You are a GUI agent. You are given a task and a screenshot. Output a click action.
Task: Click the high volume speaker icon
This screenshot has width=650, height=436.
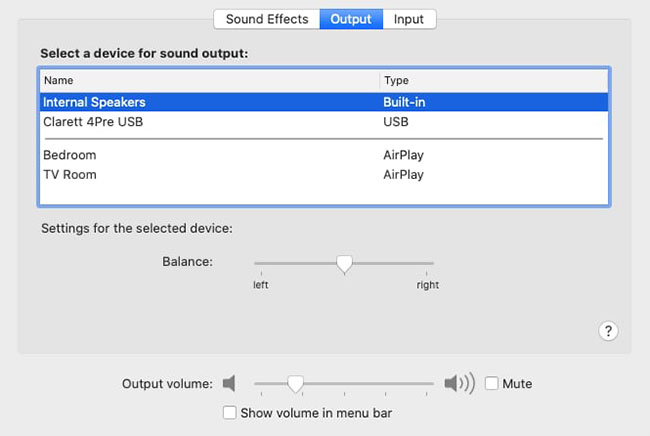coord(459,384)
